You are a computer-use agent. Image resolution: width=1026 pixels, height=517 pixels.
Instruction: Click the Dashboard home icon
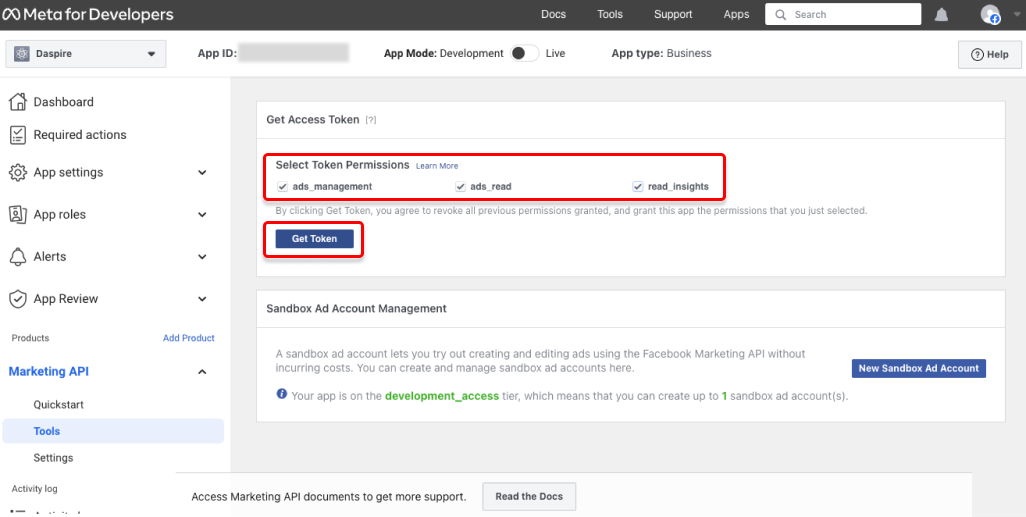click(17, 101)
